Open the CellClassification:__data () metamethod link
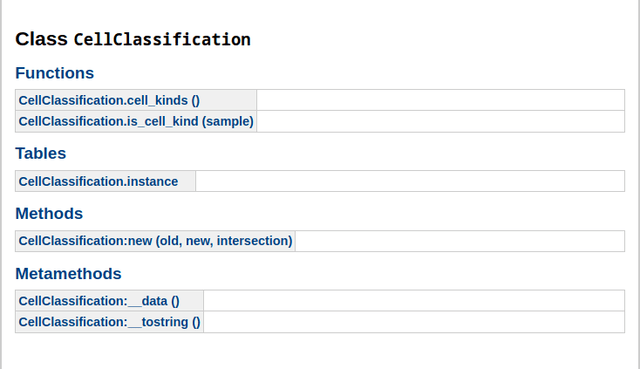This screenshot has width=640, height=369. (x=99, y=301)
